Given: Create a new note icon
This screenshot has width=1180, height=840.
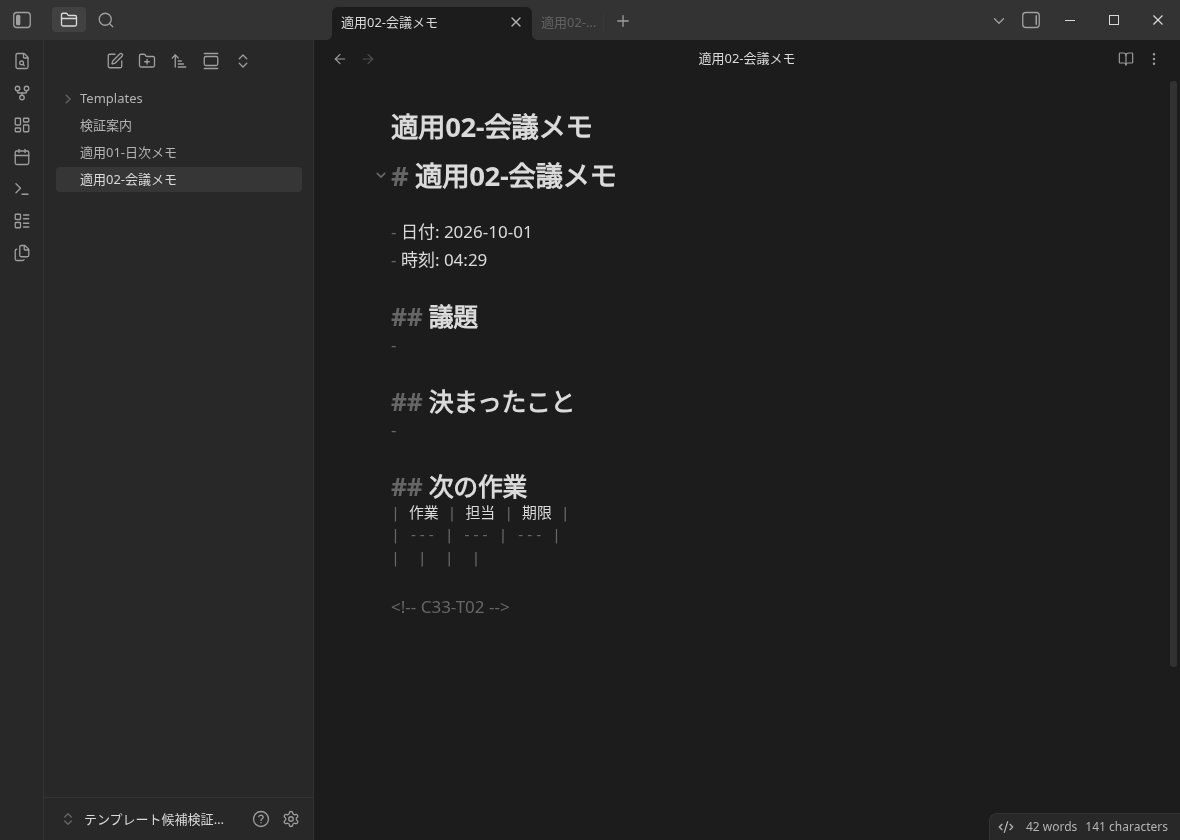Looking at the screenshot, I should tap(115, 61).
